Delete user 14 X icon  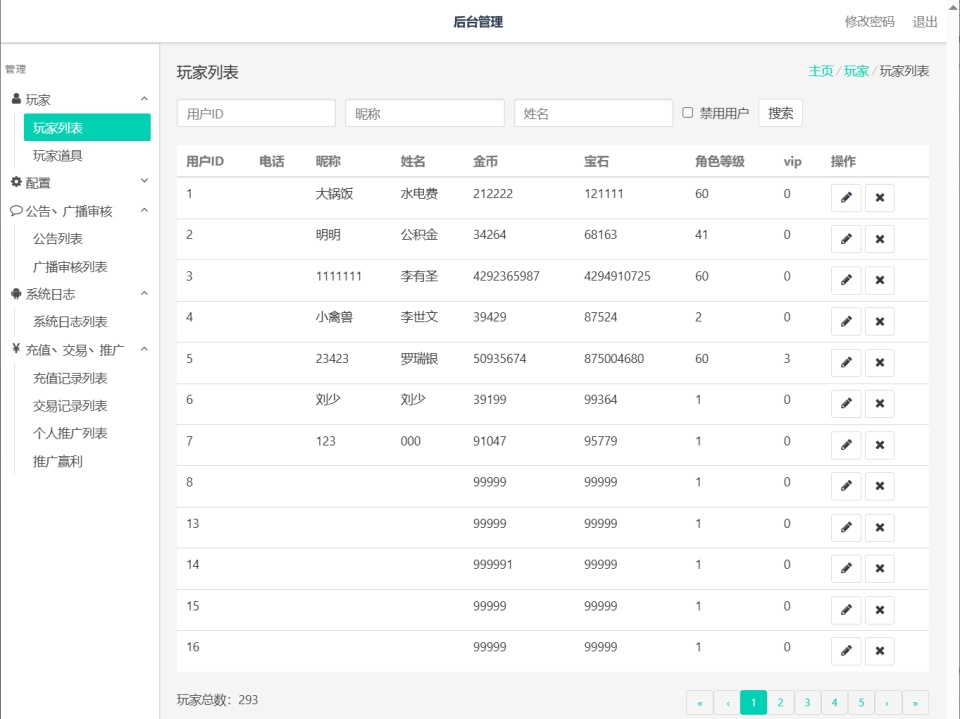[880, 568]
